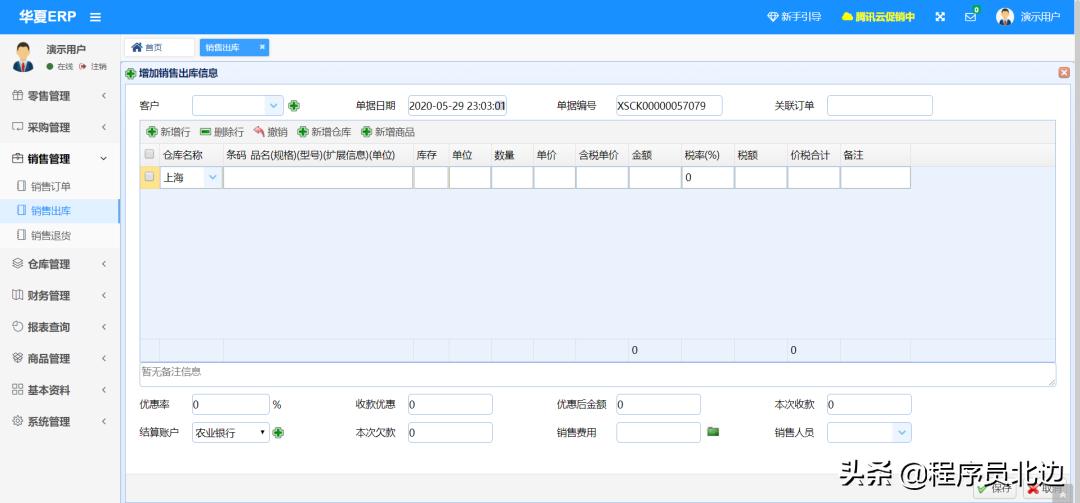Expand the 商品管理 sidebar menu

pyautogui.click(x=60, y=358)
